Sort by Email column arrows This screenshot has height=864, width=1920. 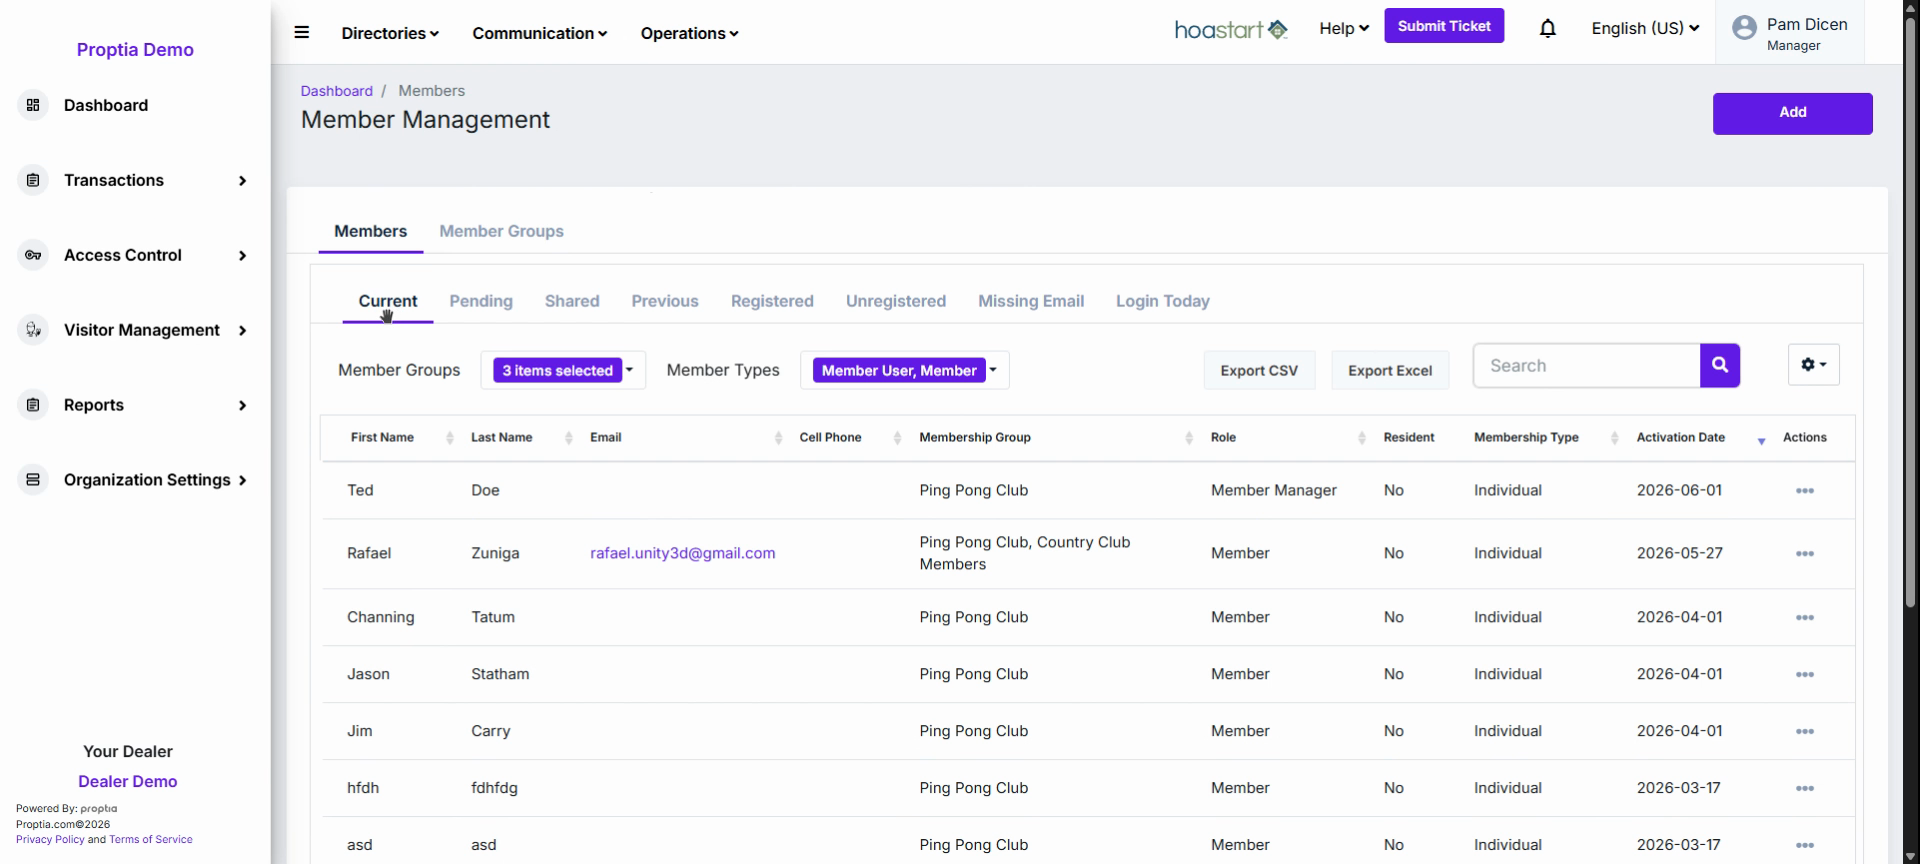(x=778, y=438)
